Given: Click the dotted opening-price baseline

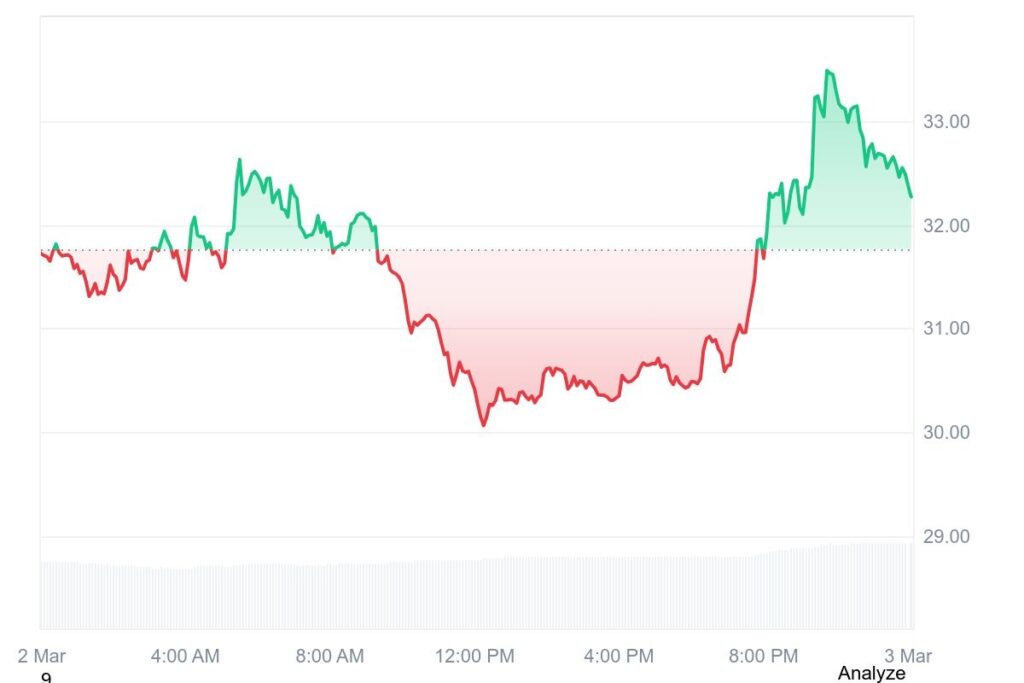Looking at the screenshot, I should click(x=475, y=250).
